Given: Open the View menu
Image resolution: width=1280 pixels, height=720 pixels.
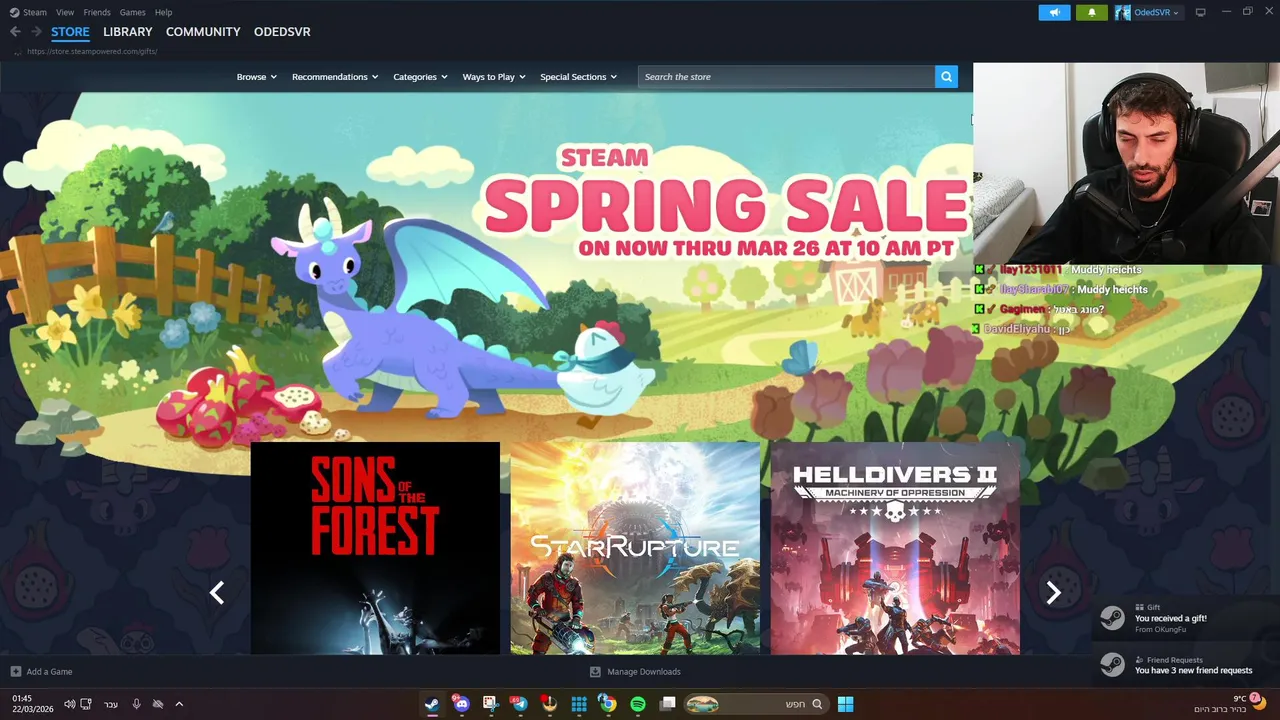Looking at the screenshot, I should click(x=65, y=12).
